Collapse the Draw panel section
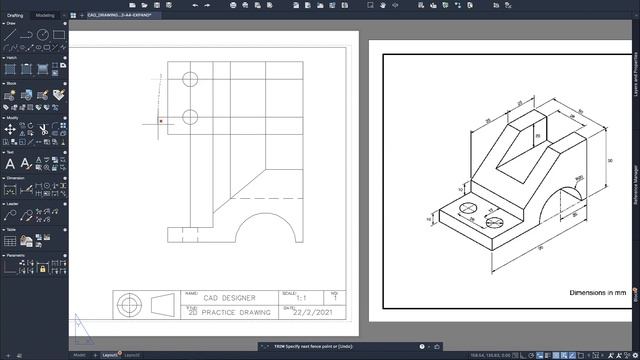Viewport: 640px width, 360px height. 4,24
